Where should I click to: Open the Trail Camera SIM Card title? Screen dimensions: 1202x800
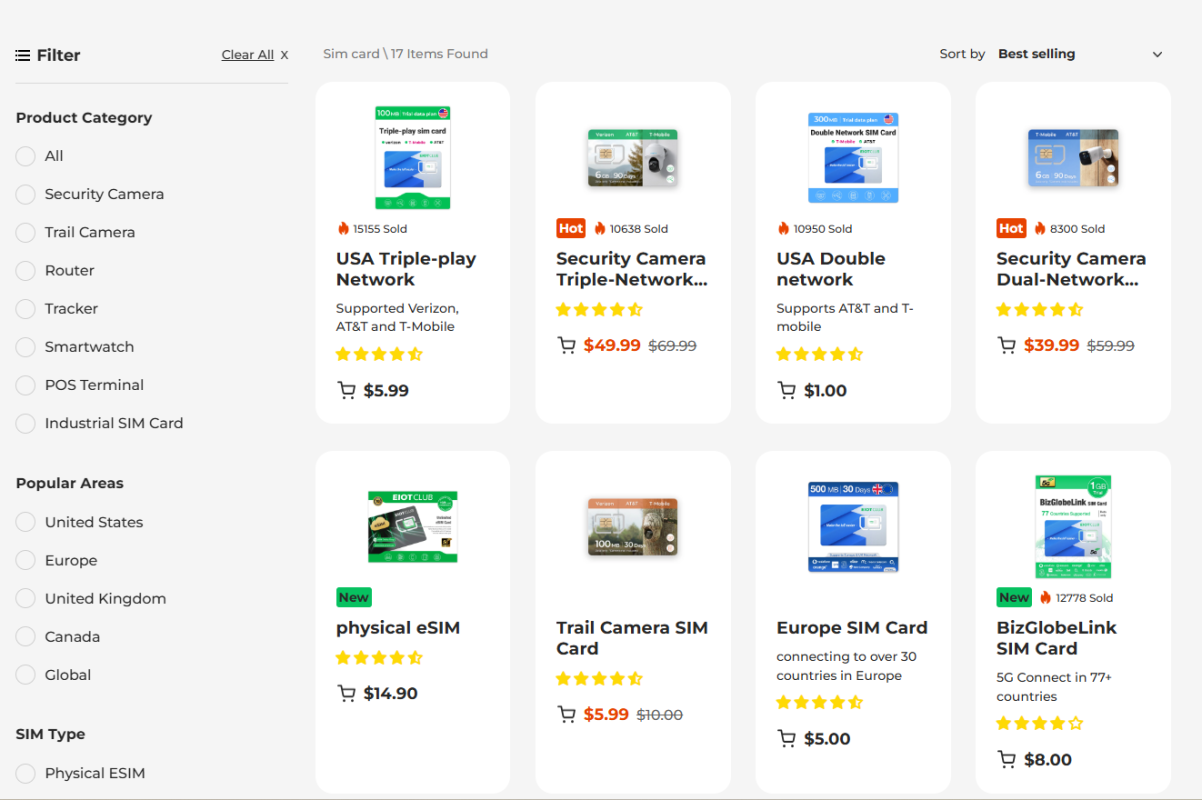point(632,638)
